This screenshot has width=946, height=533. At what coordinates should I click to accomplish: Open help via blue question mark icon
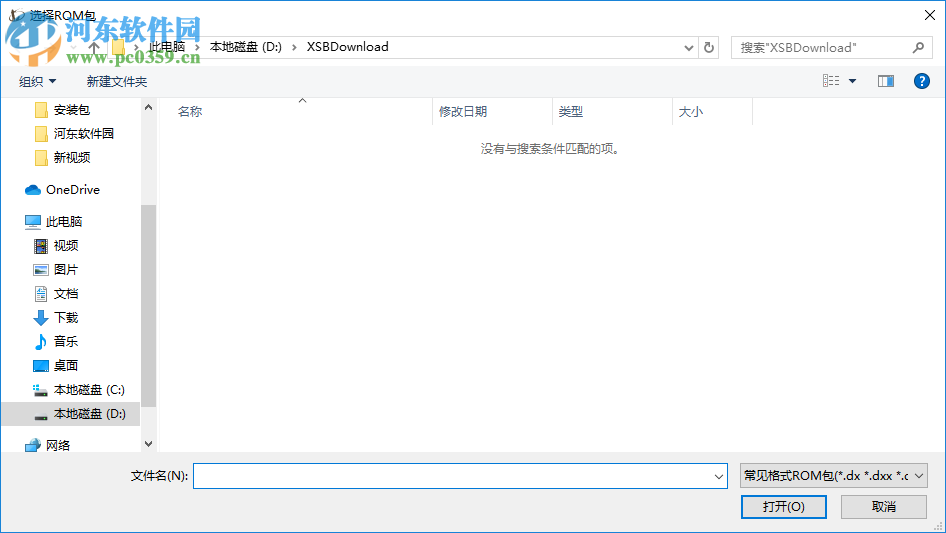(x=921, y=81)
